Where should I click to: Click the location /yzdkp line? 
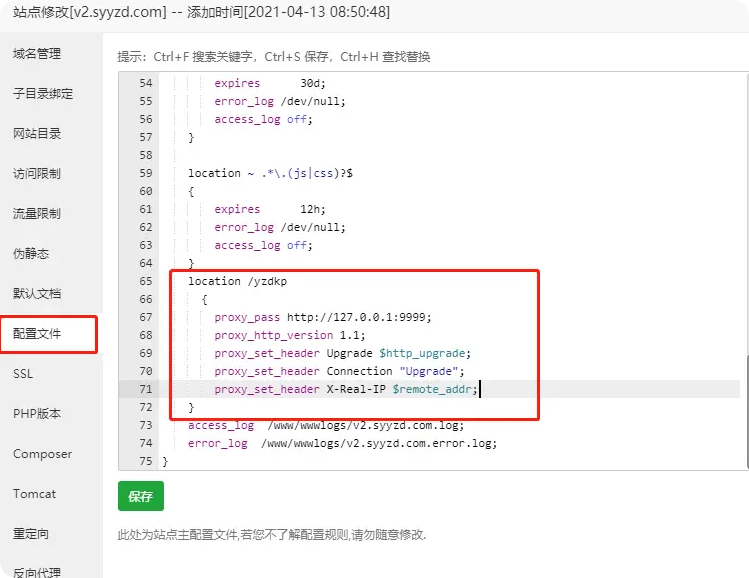coord(237,281)
